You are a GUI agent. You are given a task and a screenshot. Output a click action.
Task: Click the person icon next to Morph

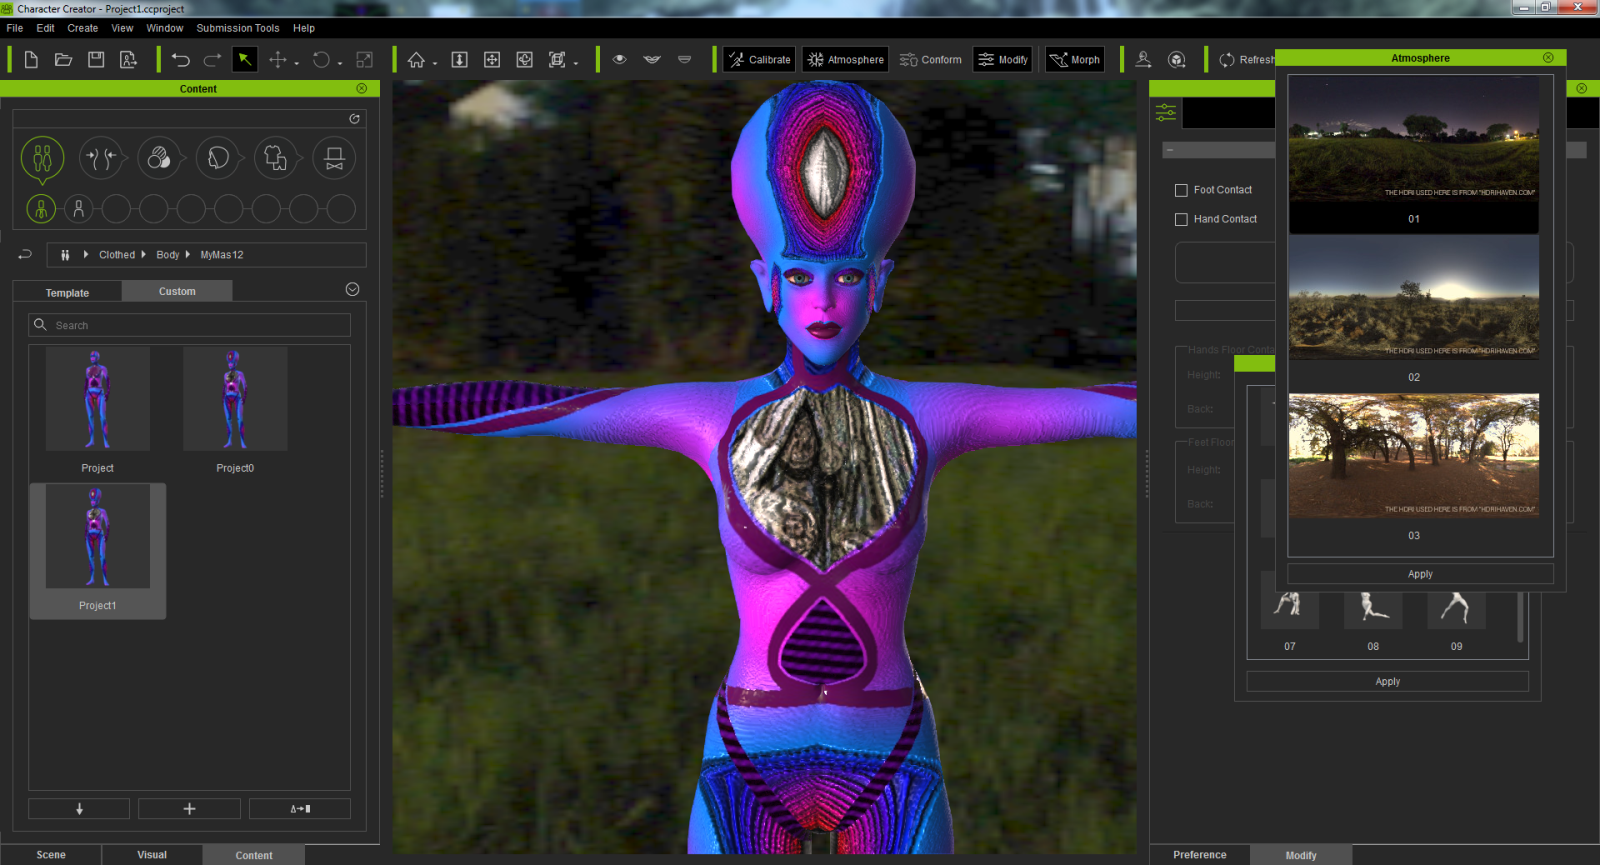pyautogui.click(x=1143, y=60)
